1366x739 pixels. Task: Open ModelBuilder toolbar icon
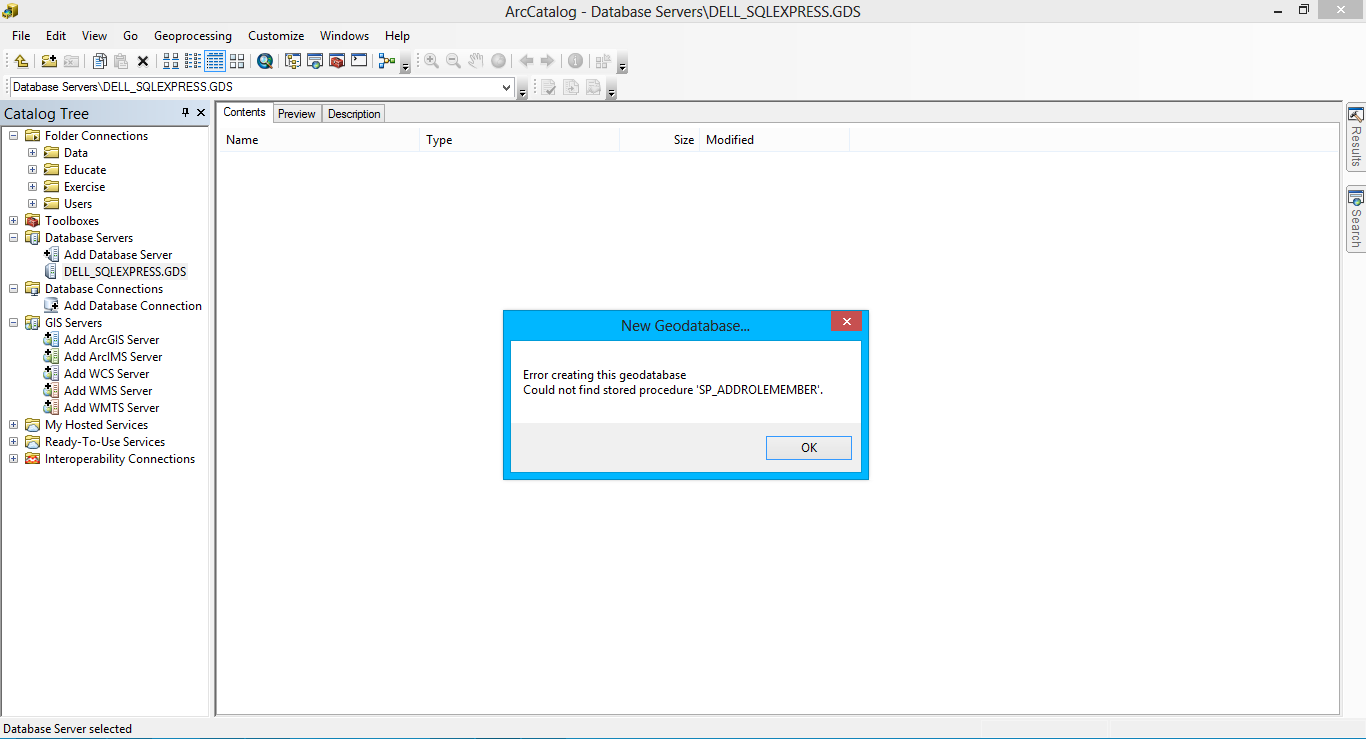click(387, 61)
